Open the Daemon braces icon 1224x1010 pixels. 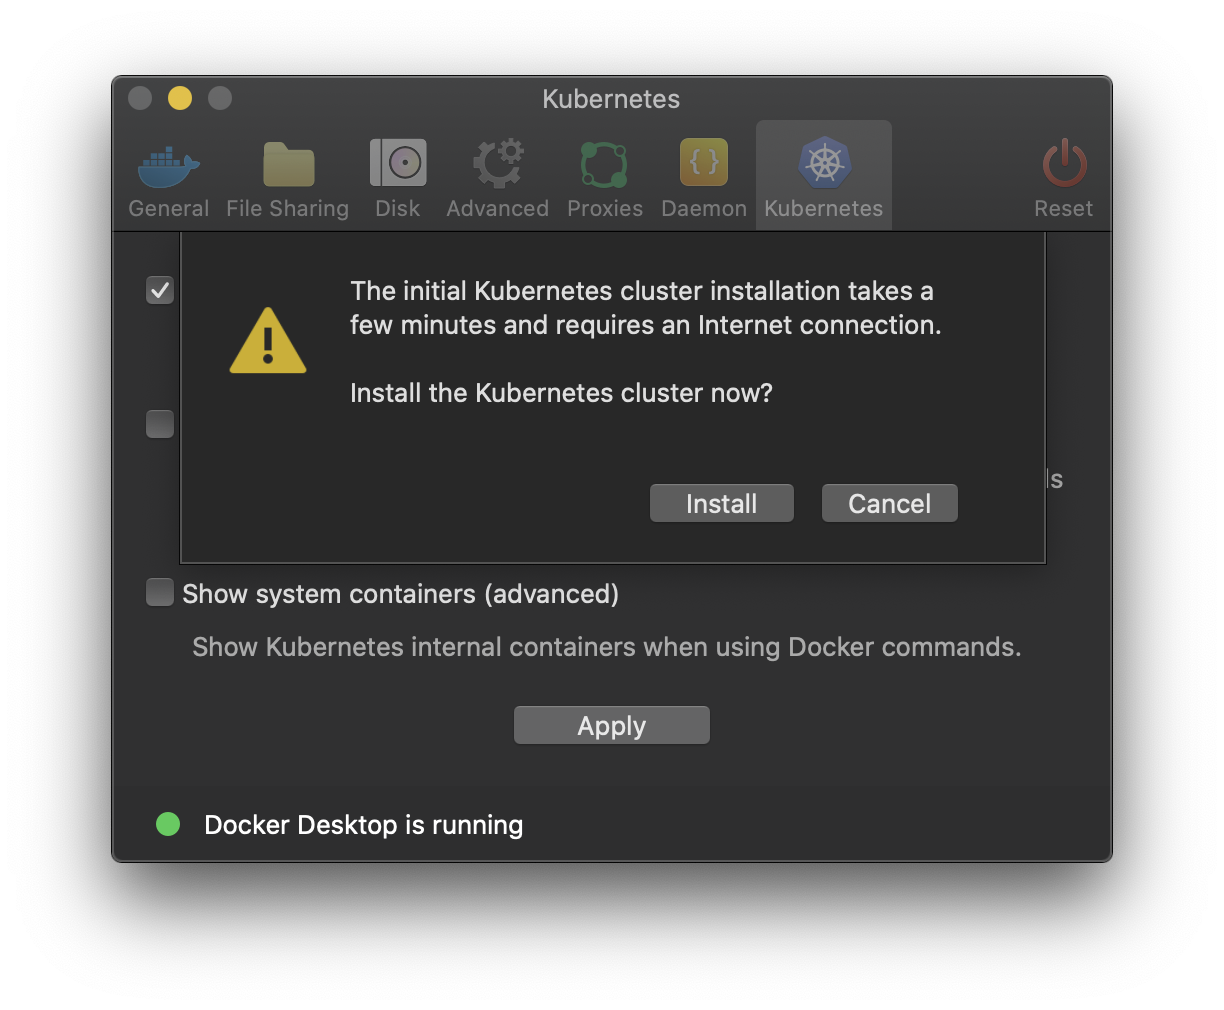(704, 162)
